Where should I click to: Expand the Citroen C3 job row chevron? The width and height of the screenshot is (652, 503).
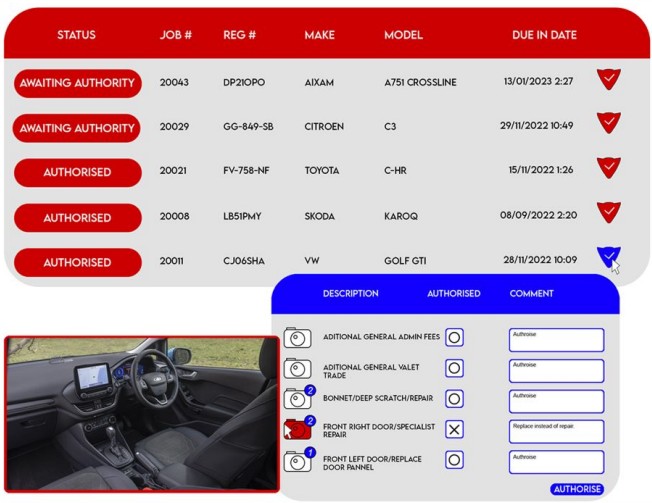coord(608,123)
